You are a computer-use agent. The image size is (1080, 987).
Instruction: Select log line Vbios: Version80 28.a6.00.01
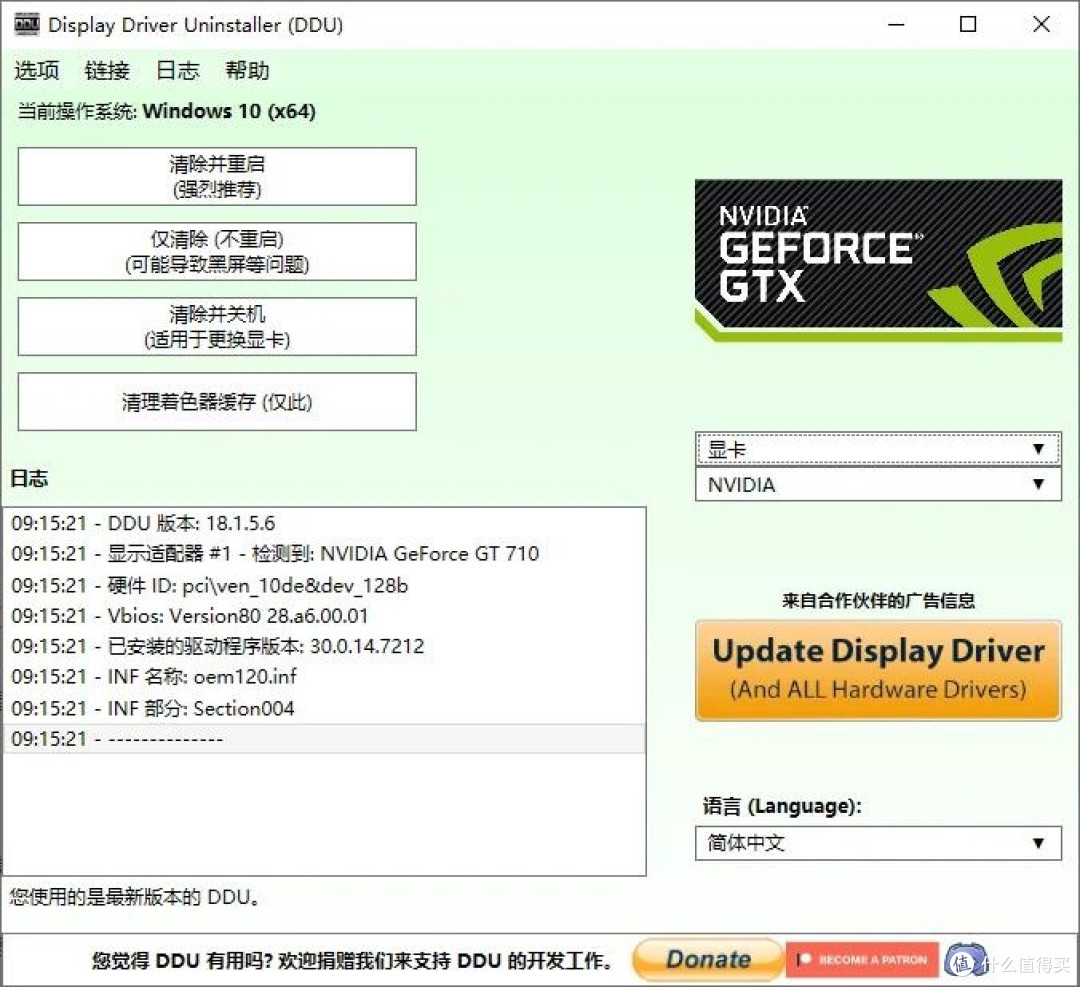[x=324, y=616]
